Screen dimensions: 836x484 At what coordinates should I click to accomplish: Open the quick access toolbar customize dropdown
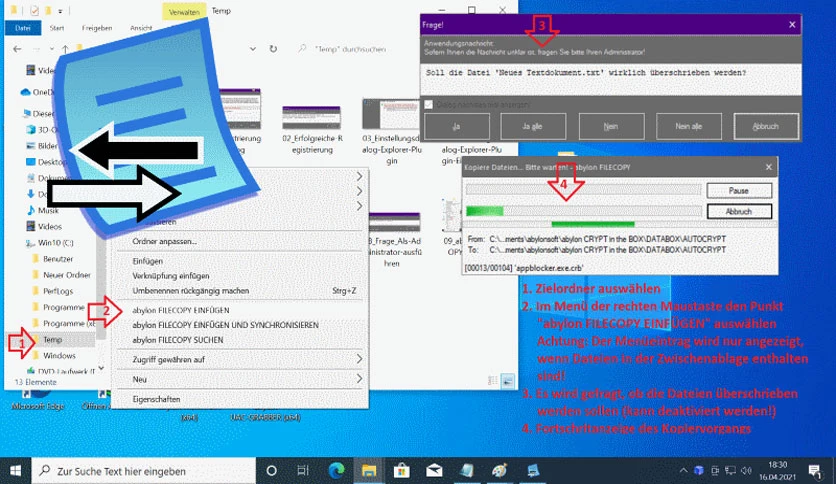pos(60,11)
